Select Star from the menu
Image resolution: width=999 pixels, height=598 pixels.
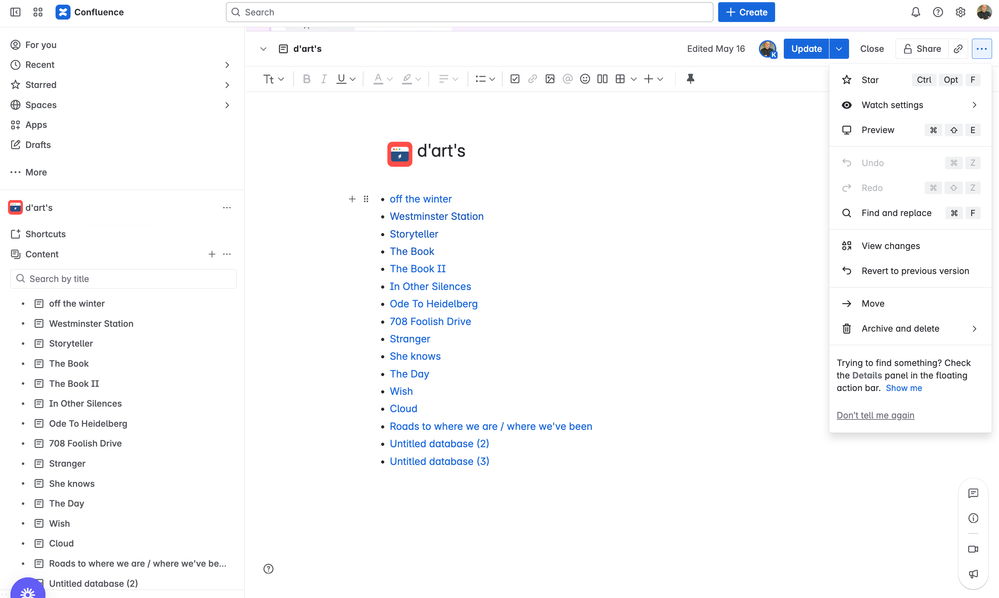click(910, 80)
